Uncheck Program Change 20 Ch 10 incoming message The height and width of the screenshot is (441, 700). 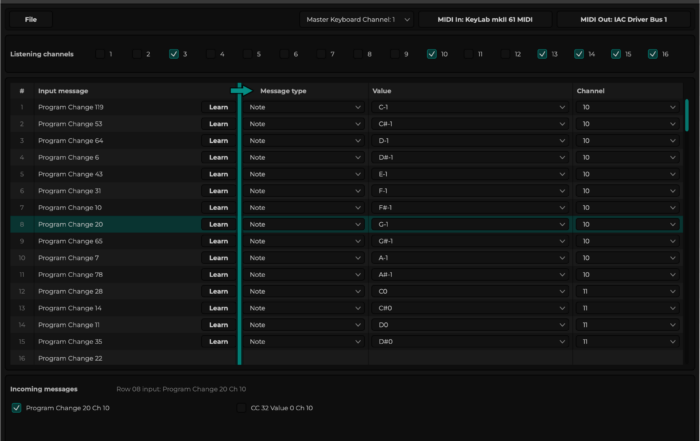pyautogui.click(x=17, y=408)
